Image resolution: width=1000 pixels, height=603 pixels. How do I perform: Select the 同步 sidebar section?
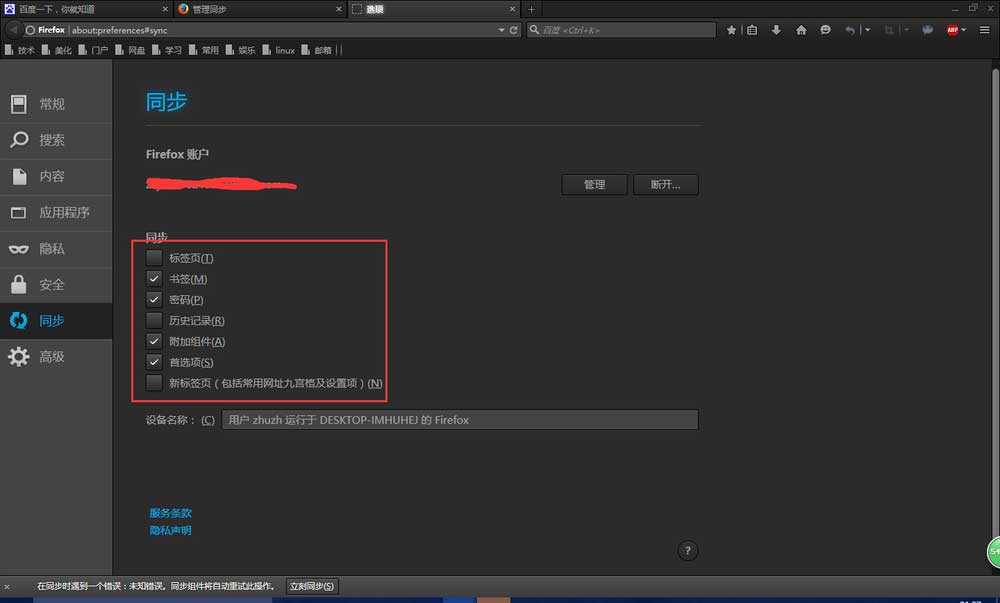click(x=56, y=321)
